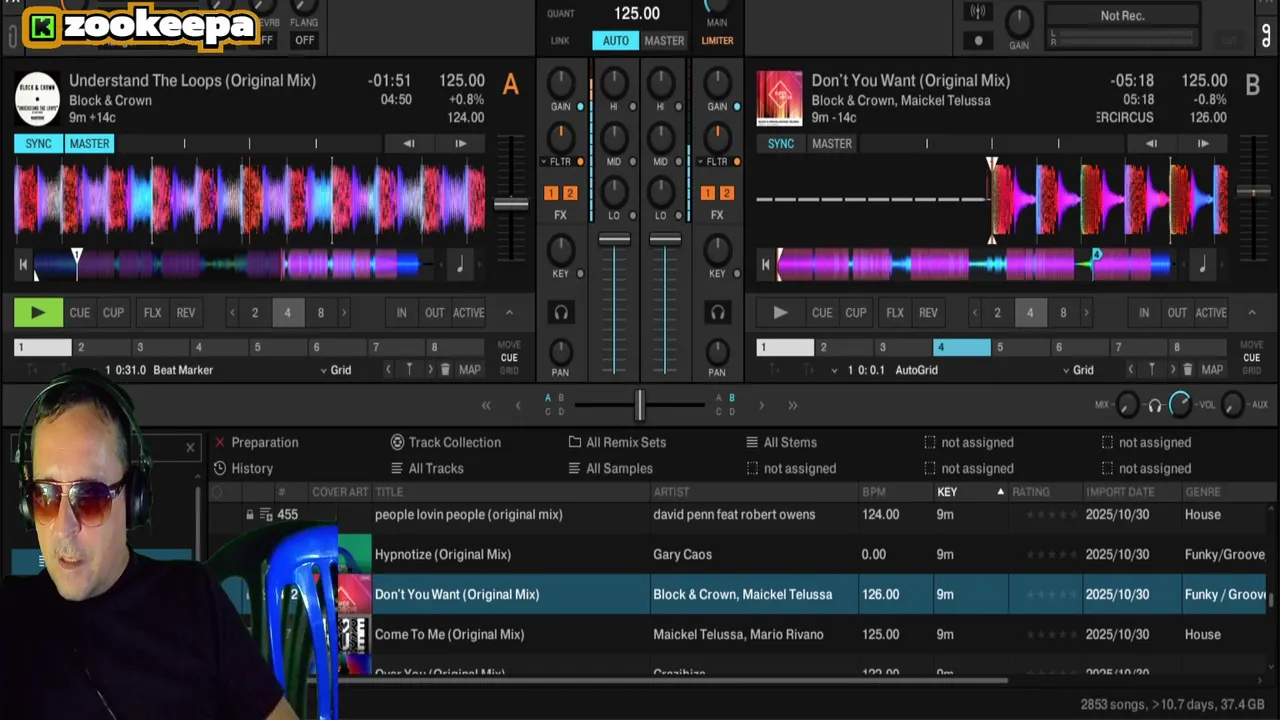1280x720 pixels.
Task: Expand deck A advanced panel chevron
Action: [509, 313]
